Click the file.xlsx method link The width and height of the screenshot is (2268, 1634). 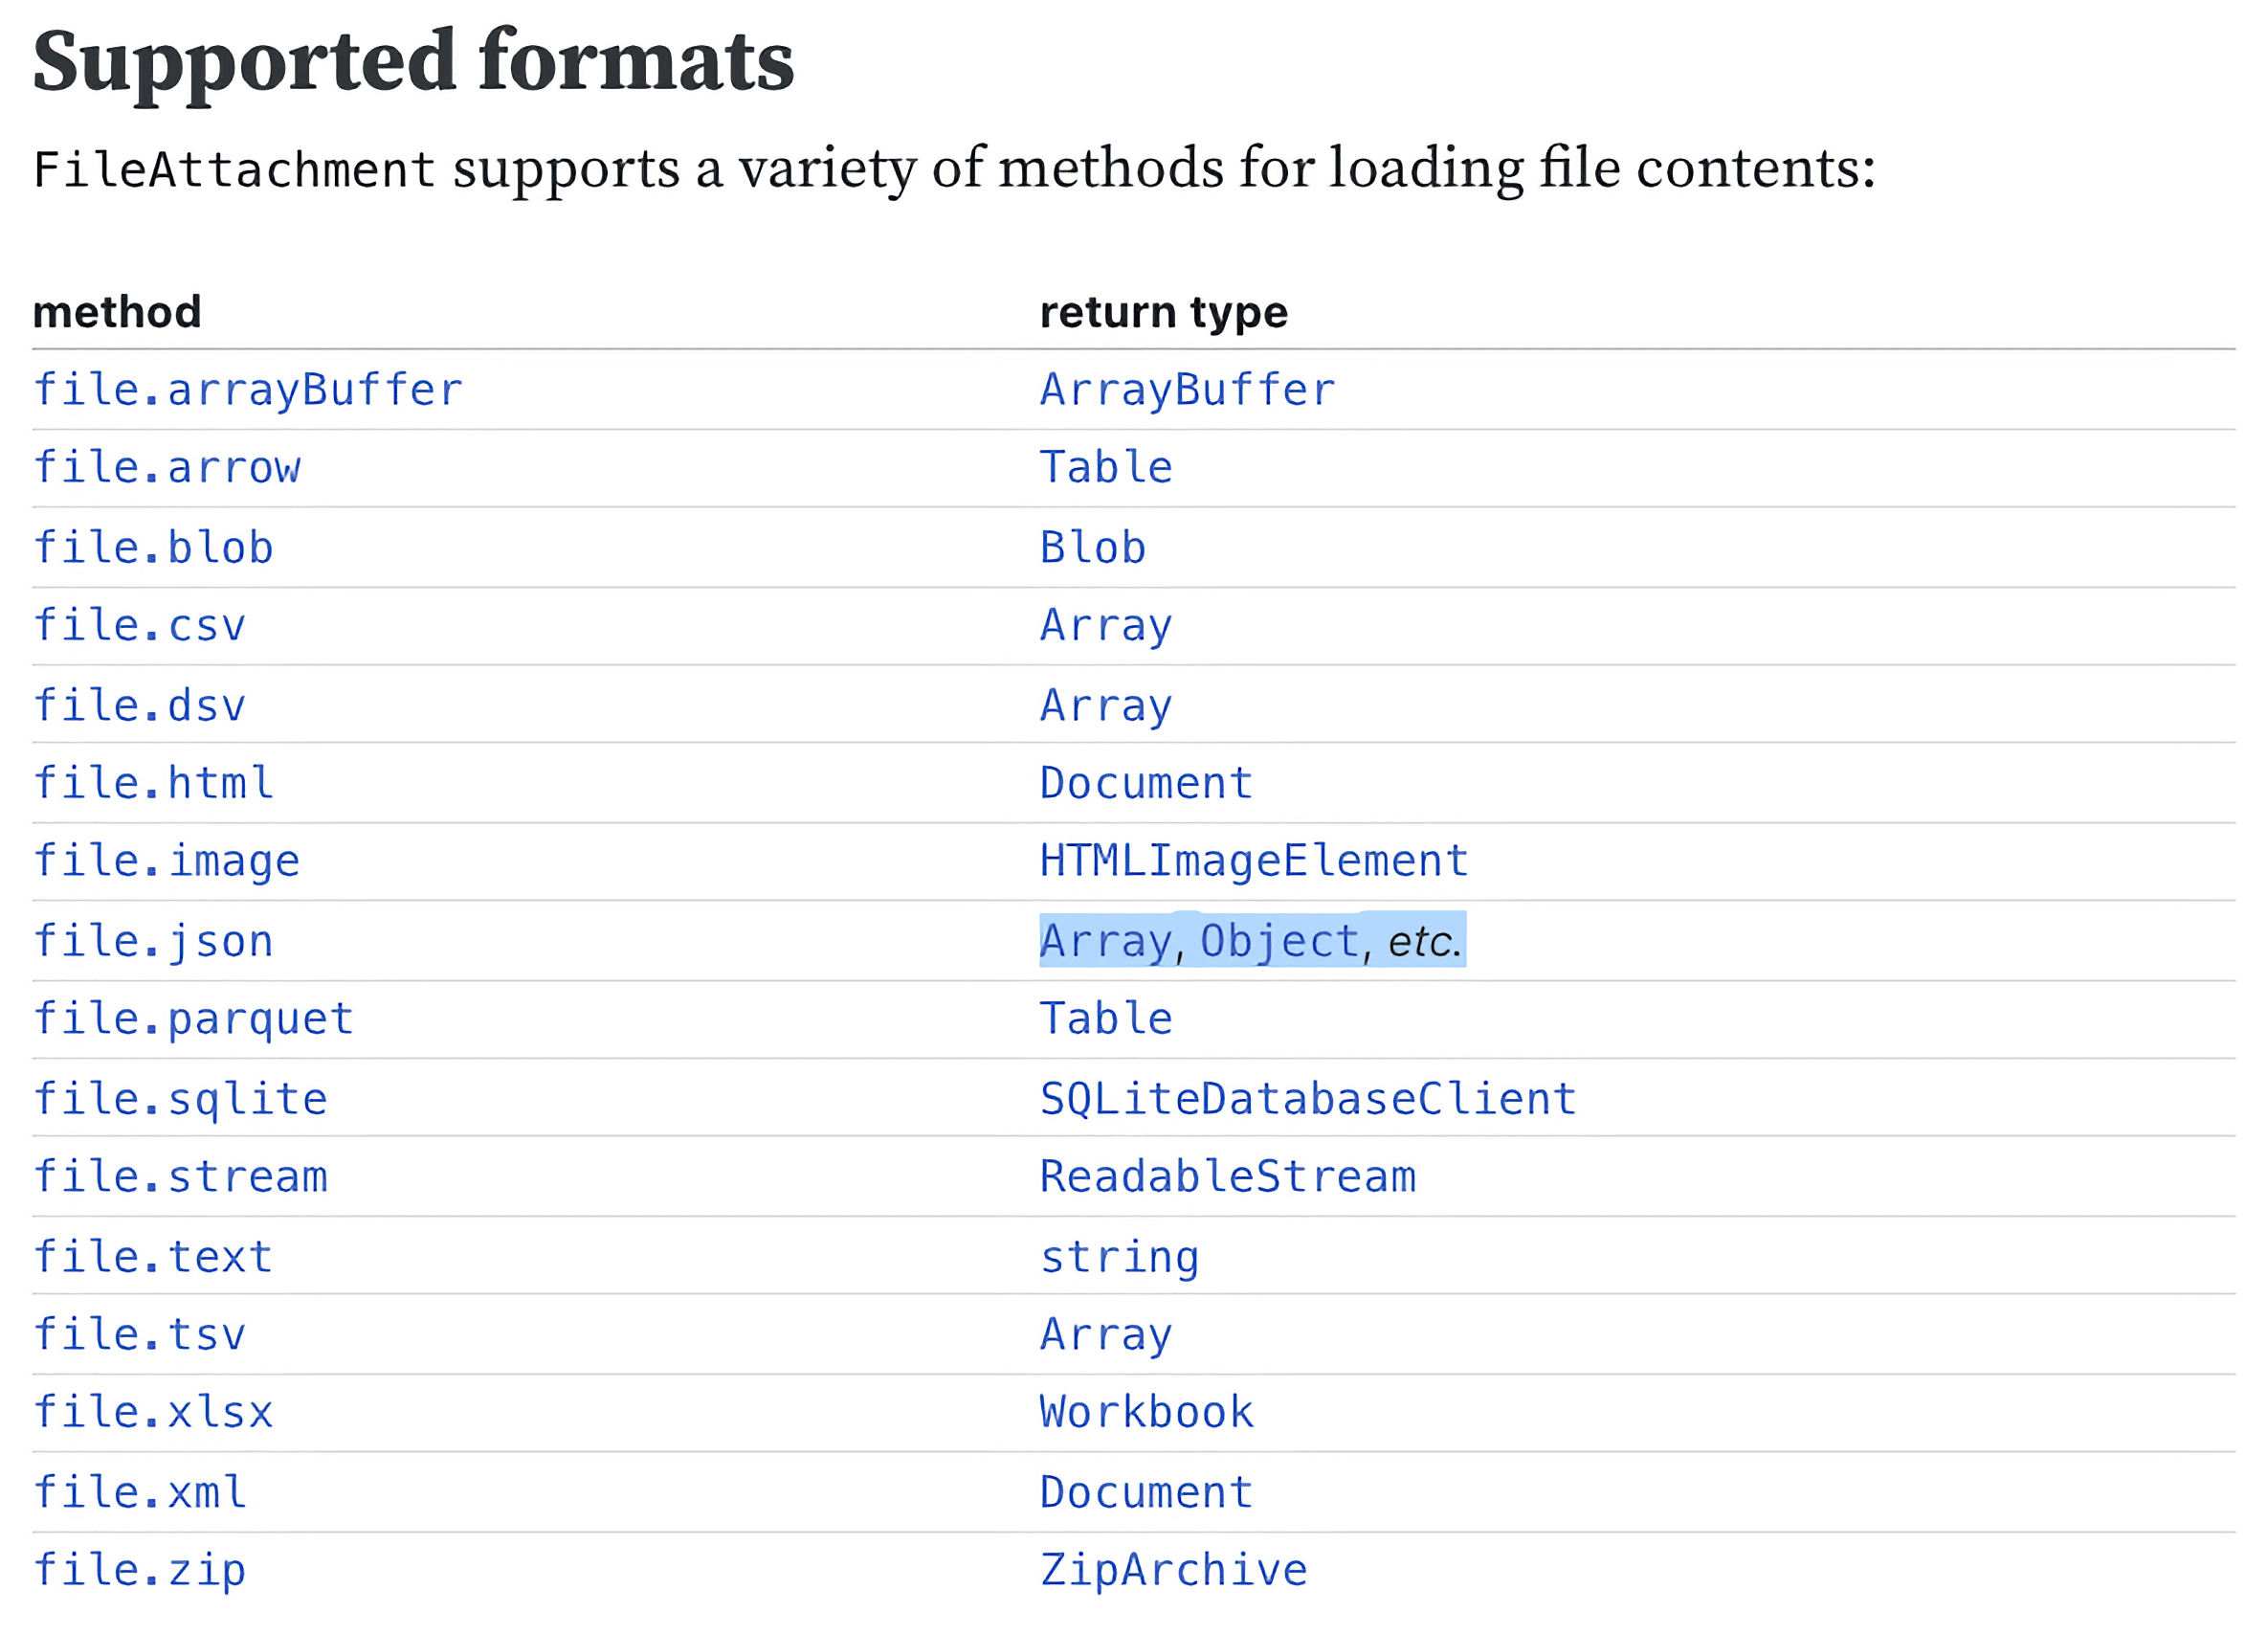[153, 1413]
